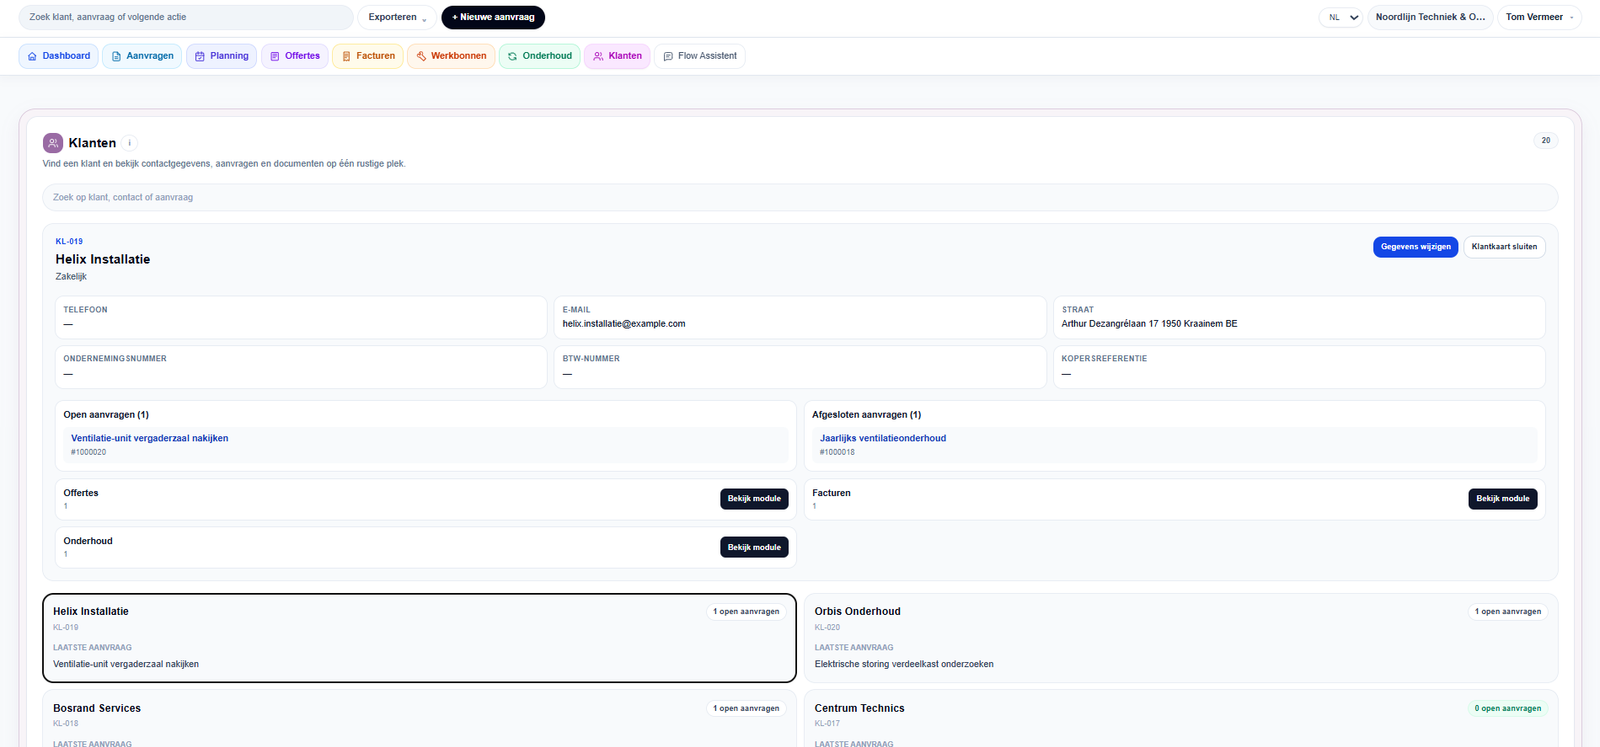
Task: Open the Offertes tab
Action: [x=295, y=56]
